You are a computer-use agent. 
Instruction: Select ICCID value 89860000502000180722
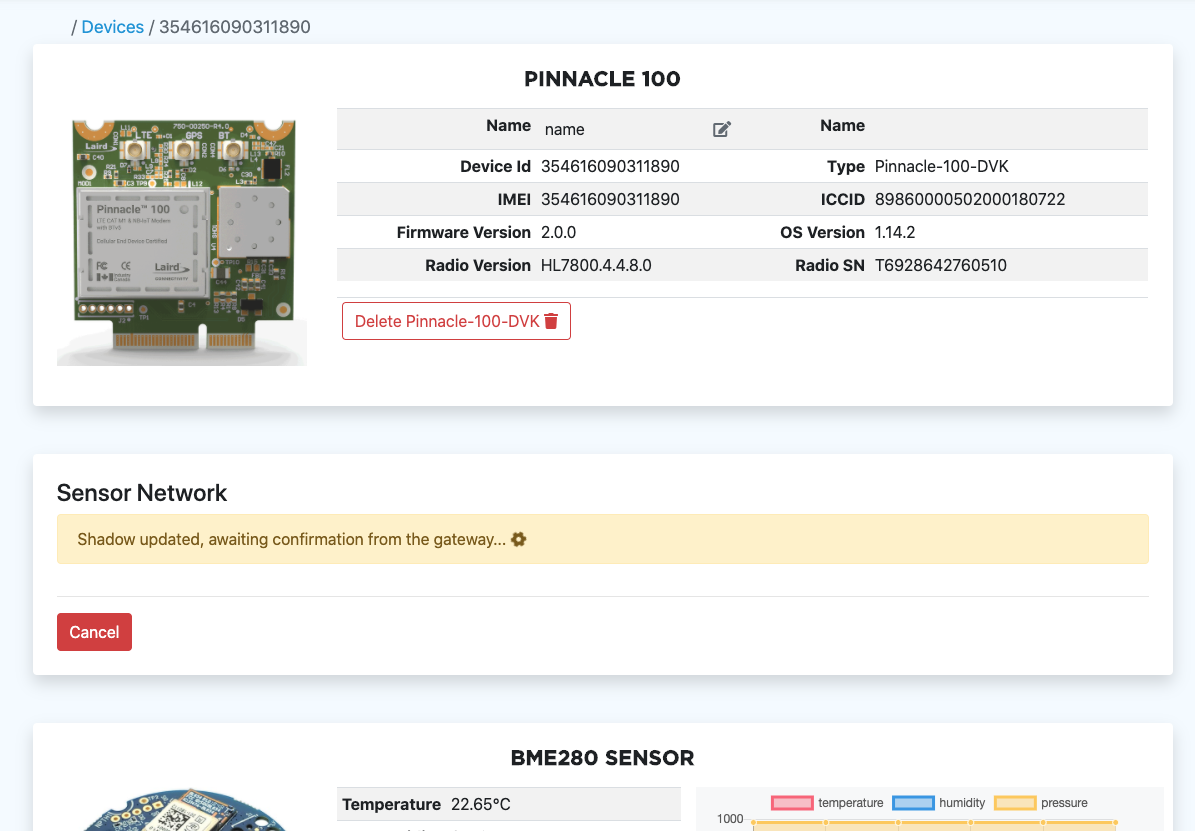point(970,199)
